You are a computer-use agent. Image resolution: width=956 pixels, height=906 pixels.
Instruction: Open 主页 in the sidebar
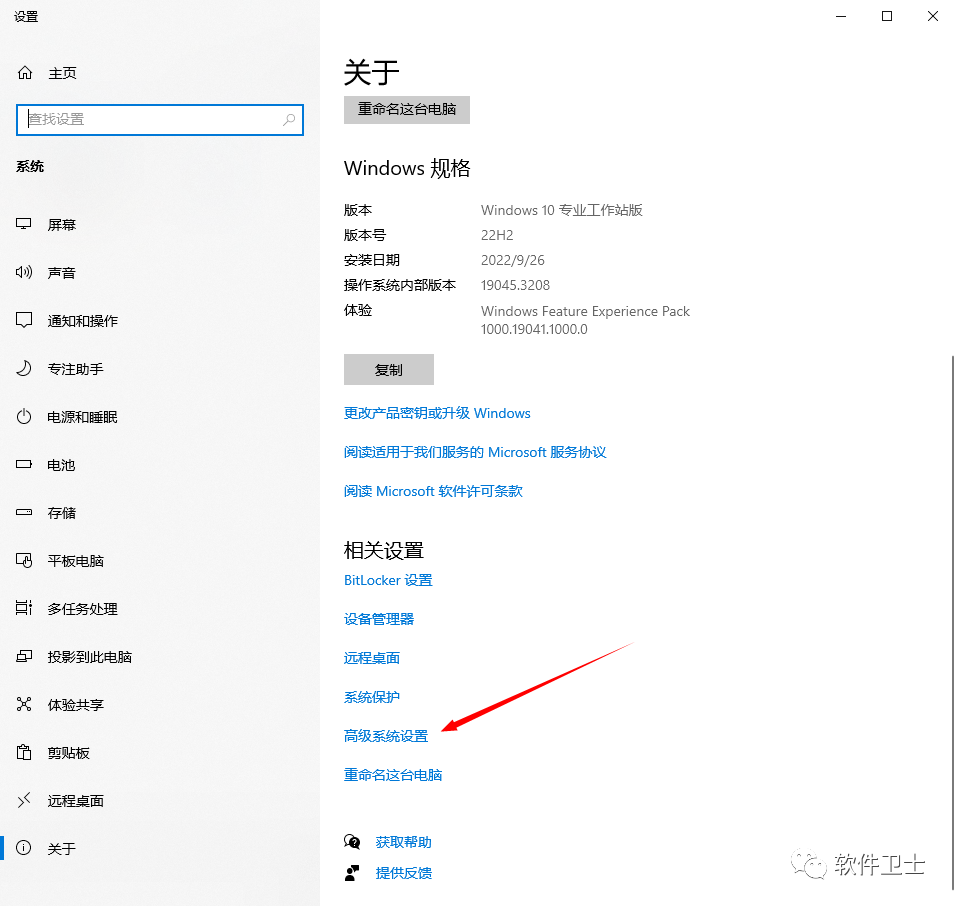click(62, 73)
